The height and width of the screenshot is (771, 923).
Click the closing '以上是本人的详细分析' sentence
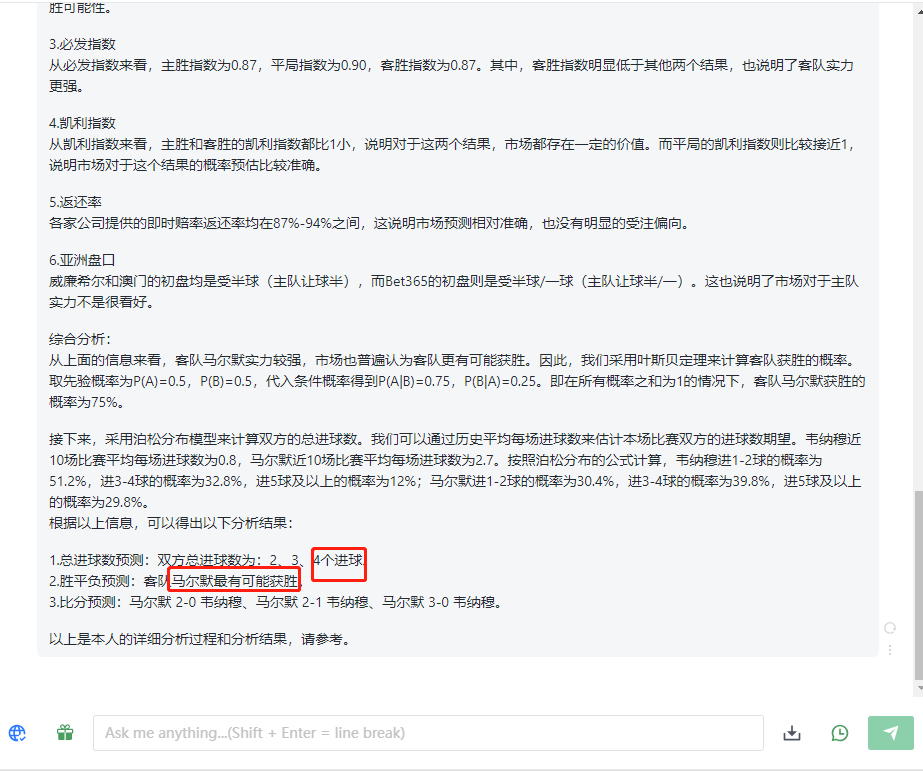coord(200,639)
